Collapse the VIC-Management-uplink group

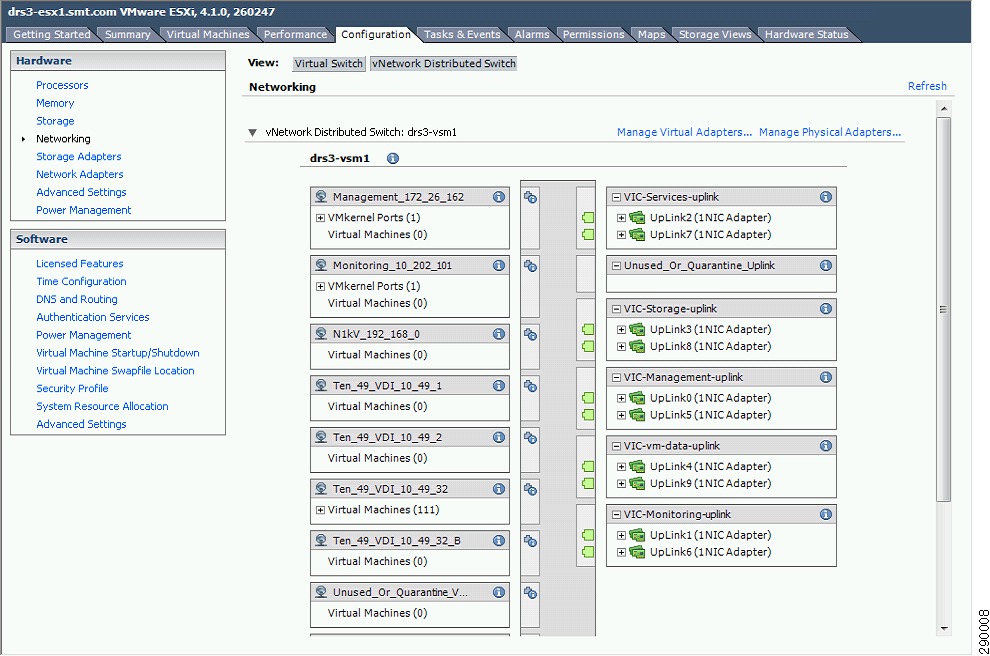point(616,378)
